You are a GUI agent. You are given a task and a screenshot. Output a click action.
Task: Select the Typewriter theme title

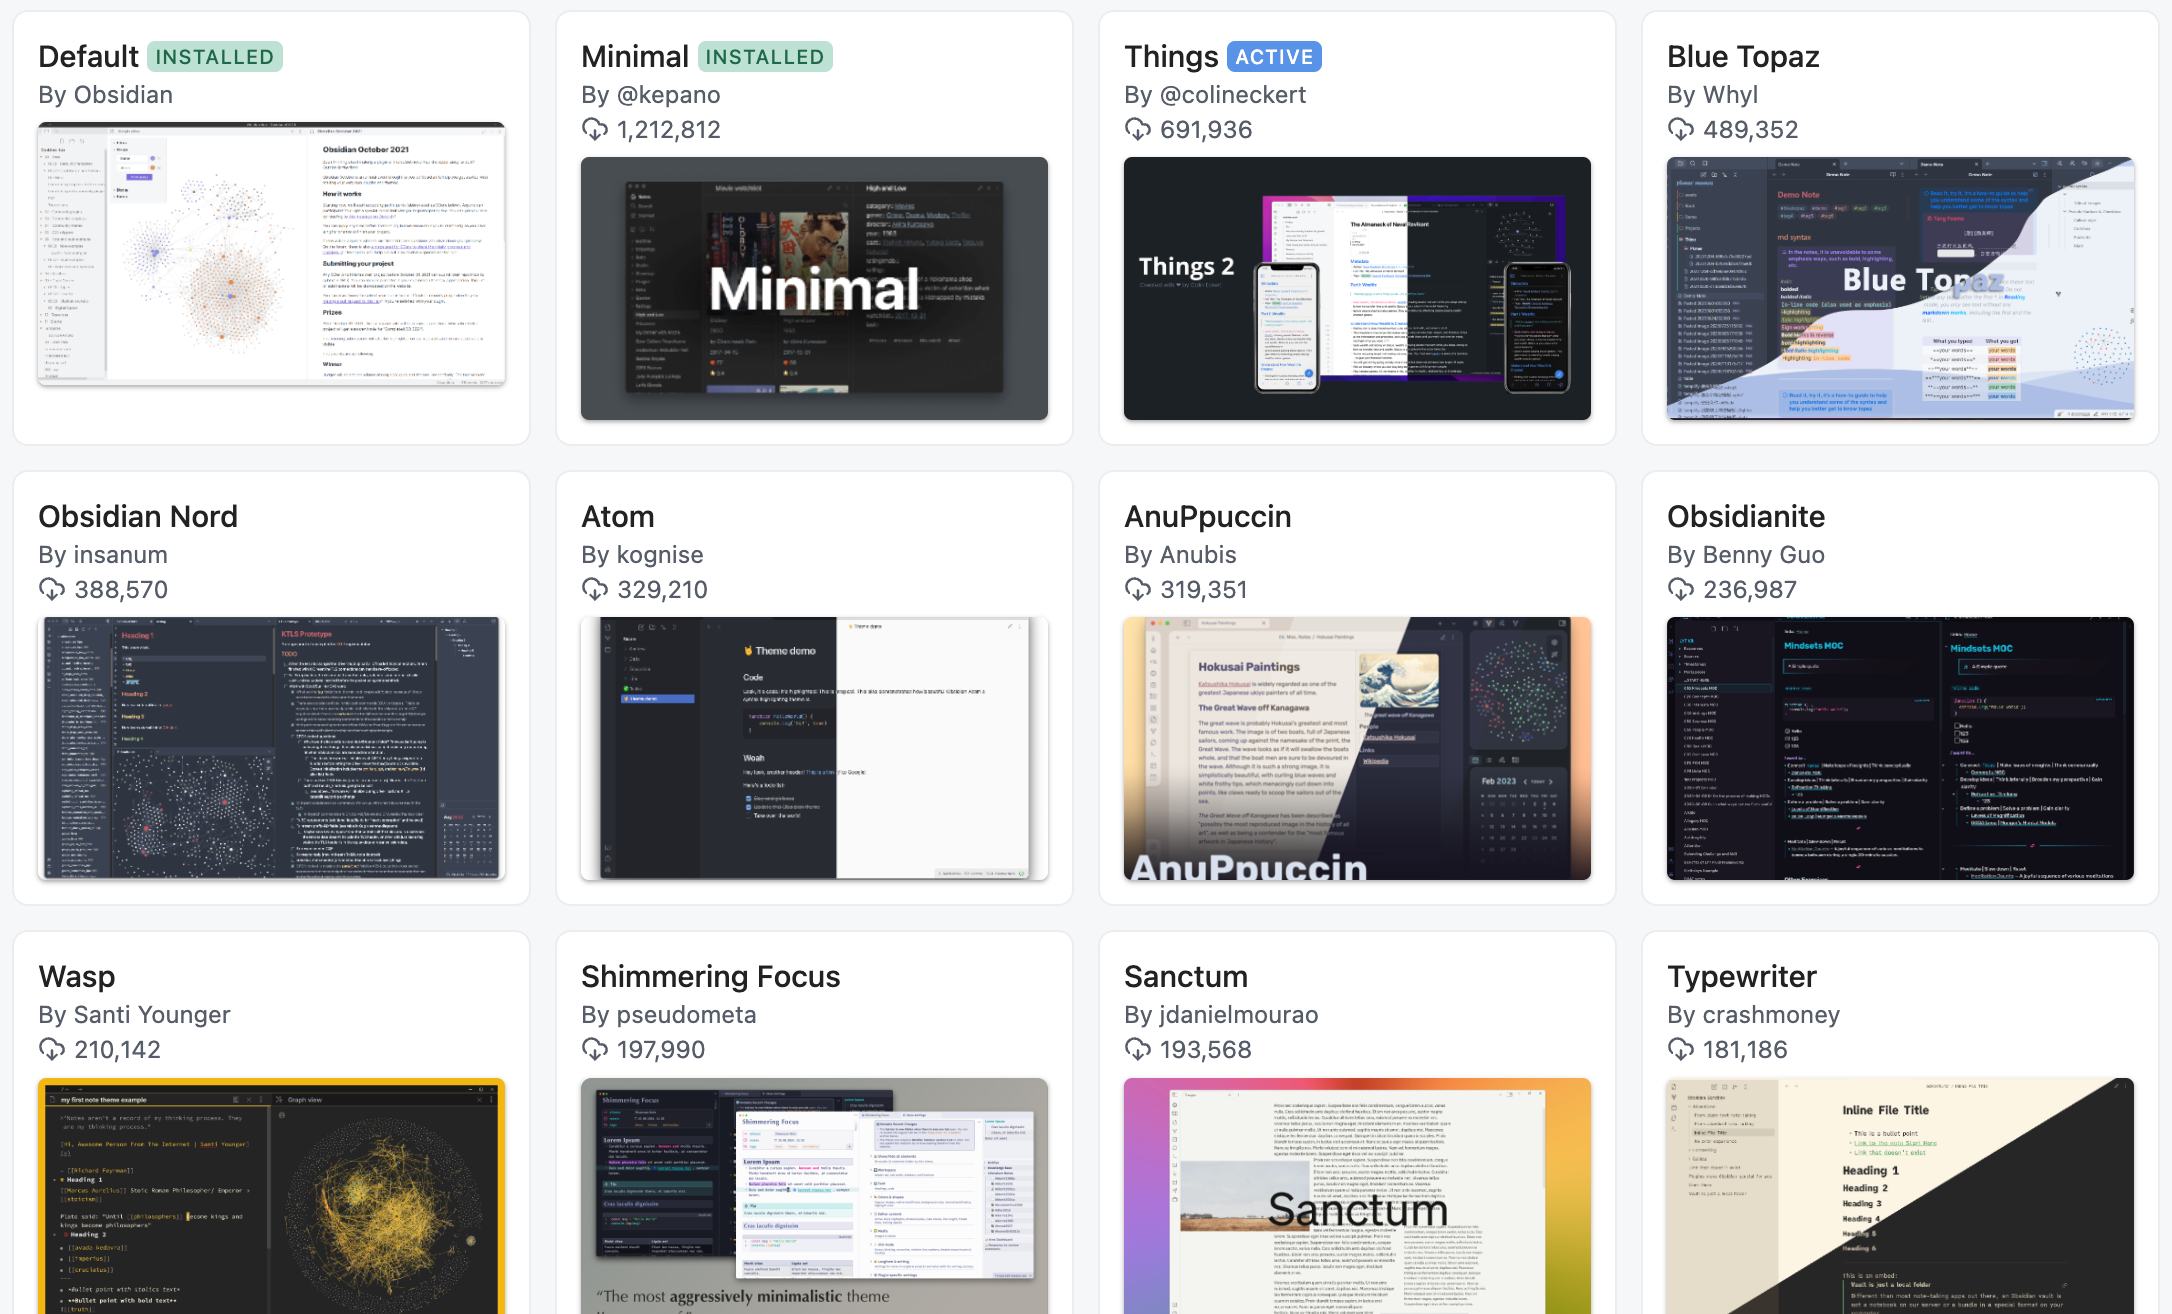(1742, 977)
